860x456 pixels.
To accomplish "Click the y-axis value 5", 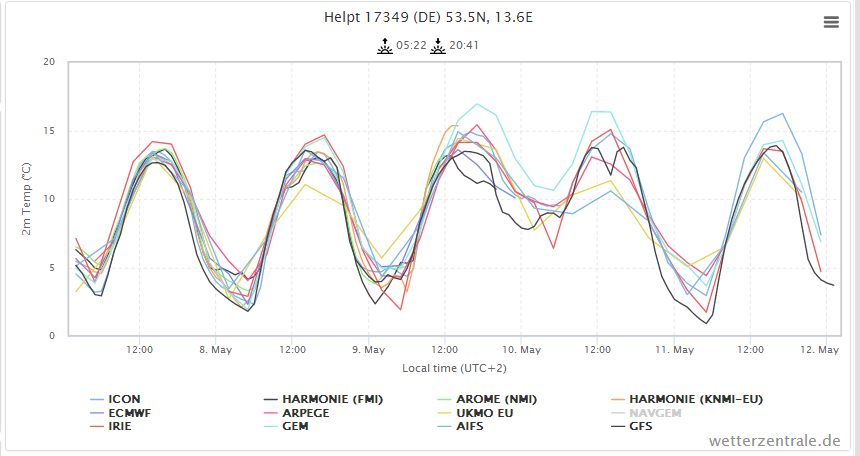I will pos(52,268).
